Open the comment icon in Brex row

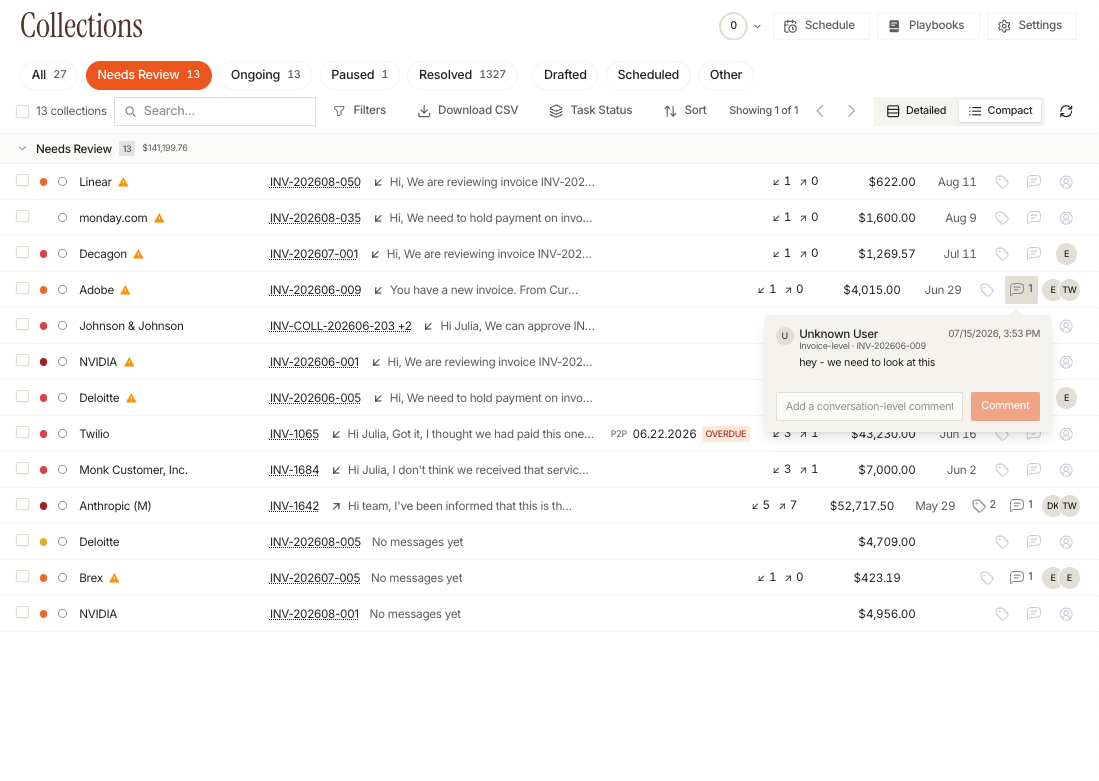(1021, 578)
